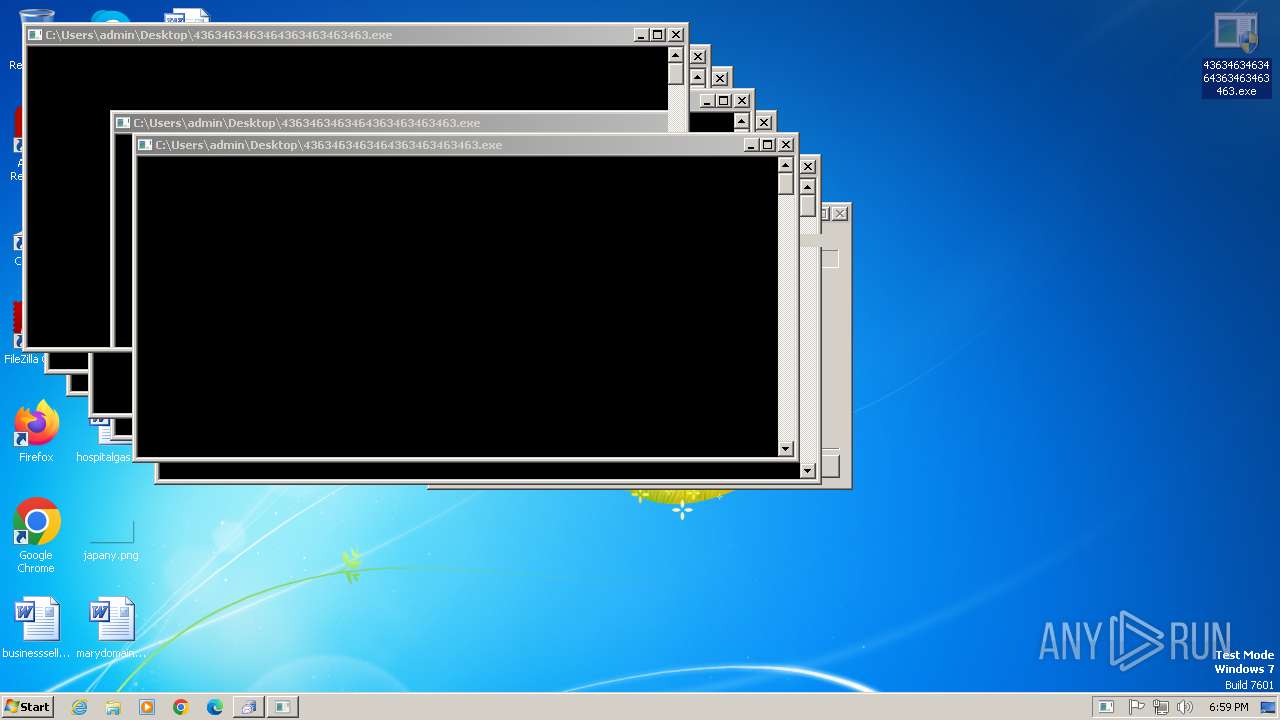Close the rightmost background window behind consoles
Screen dimensions: 1280x720
840,213
